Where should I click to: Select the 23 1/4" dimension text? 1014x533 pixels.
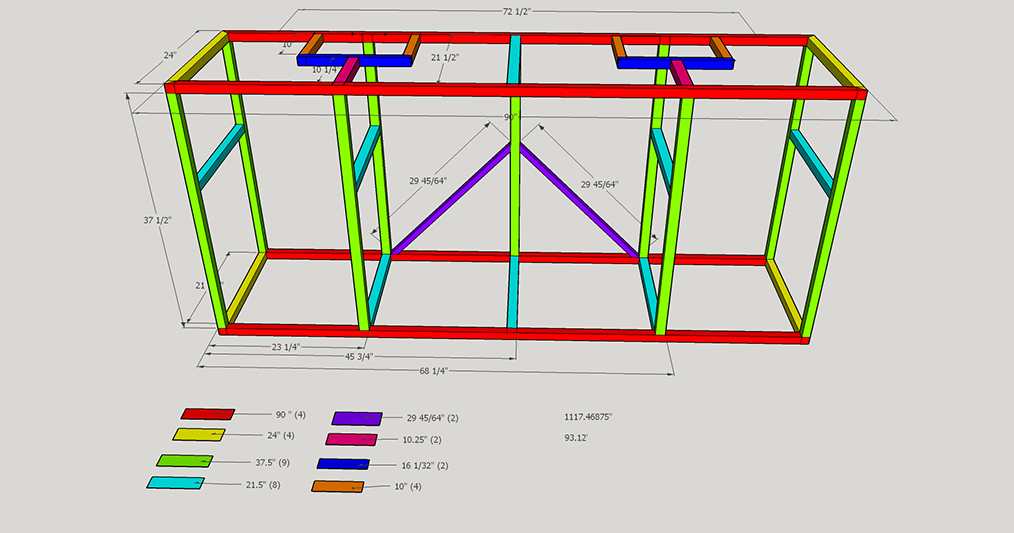[285, 347]
